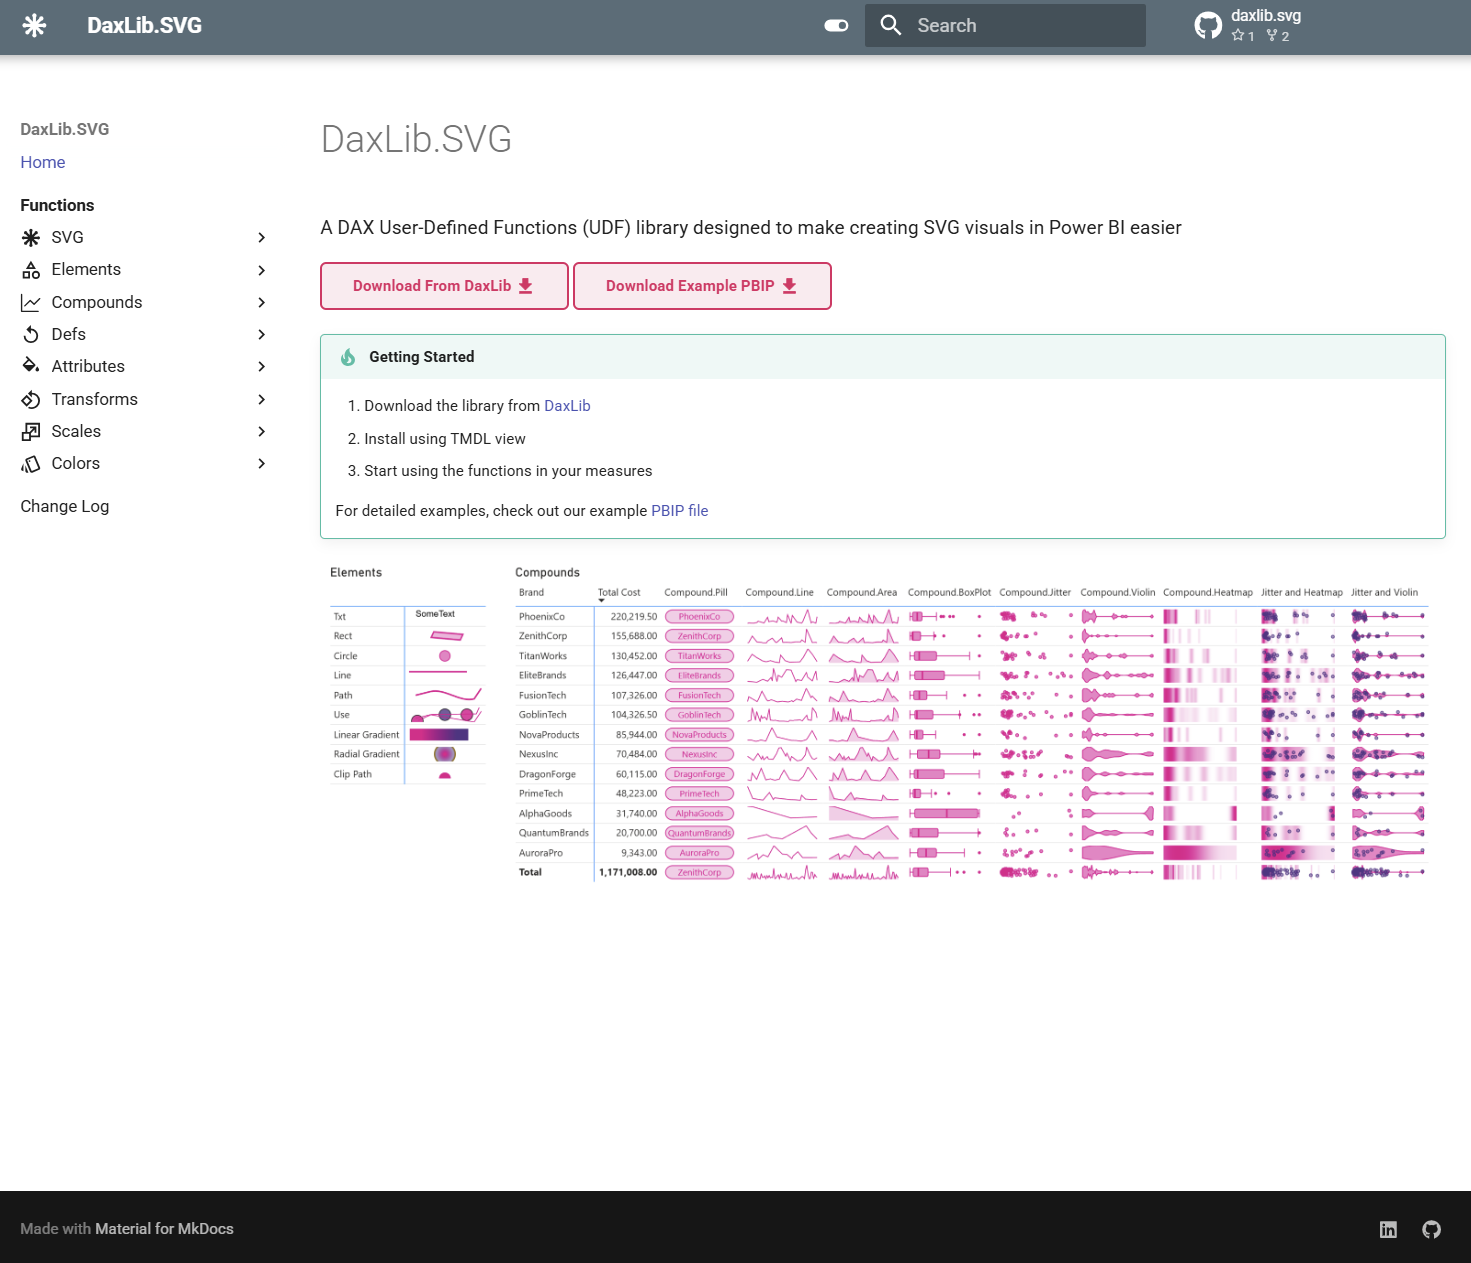This screenshot has height=1263, width=1471.
Task: Click the Attributes paint bucket icon
Action: [31, 366]
